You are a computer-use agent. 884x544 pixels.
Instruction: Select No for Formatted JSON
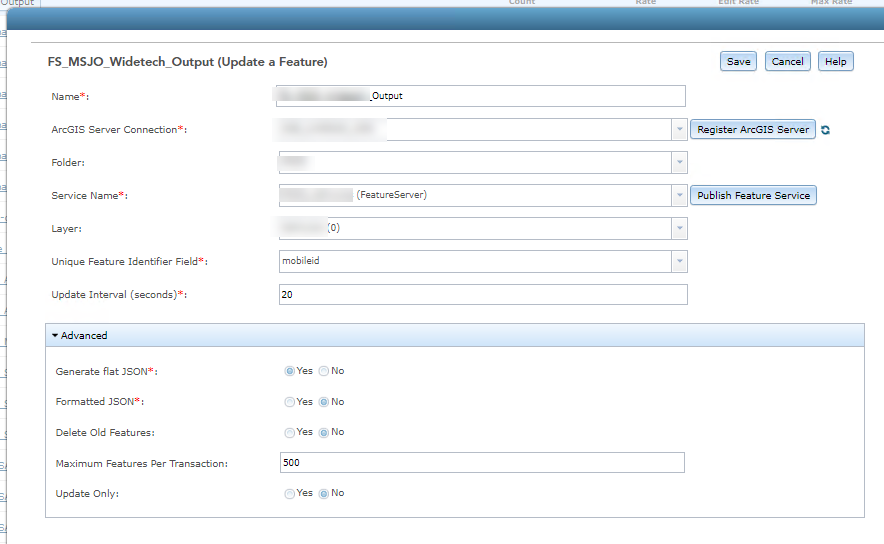click(324, 402)
